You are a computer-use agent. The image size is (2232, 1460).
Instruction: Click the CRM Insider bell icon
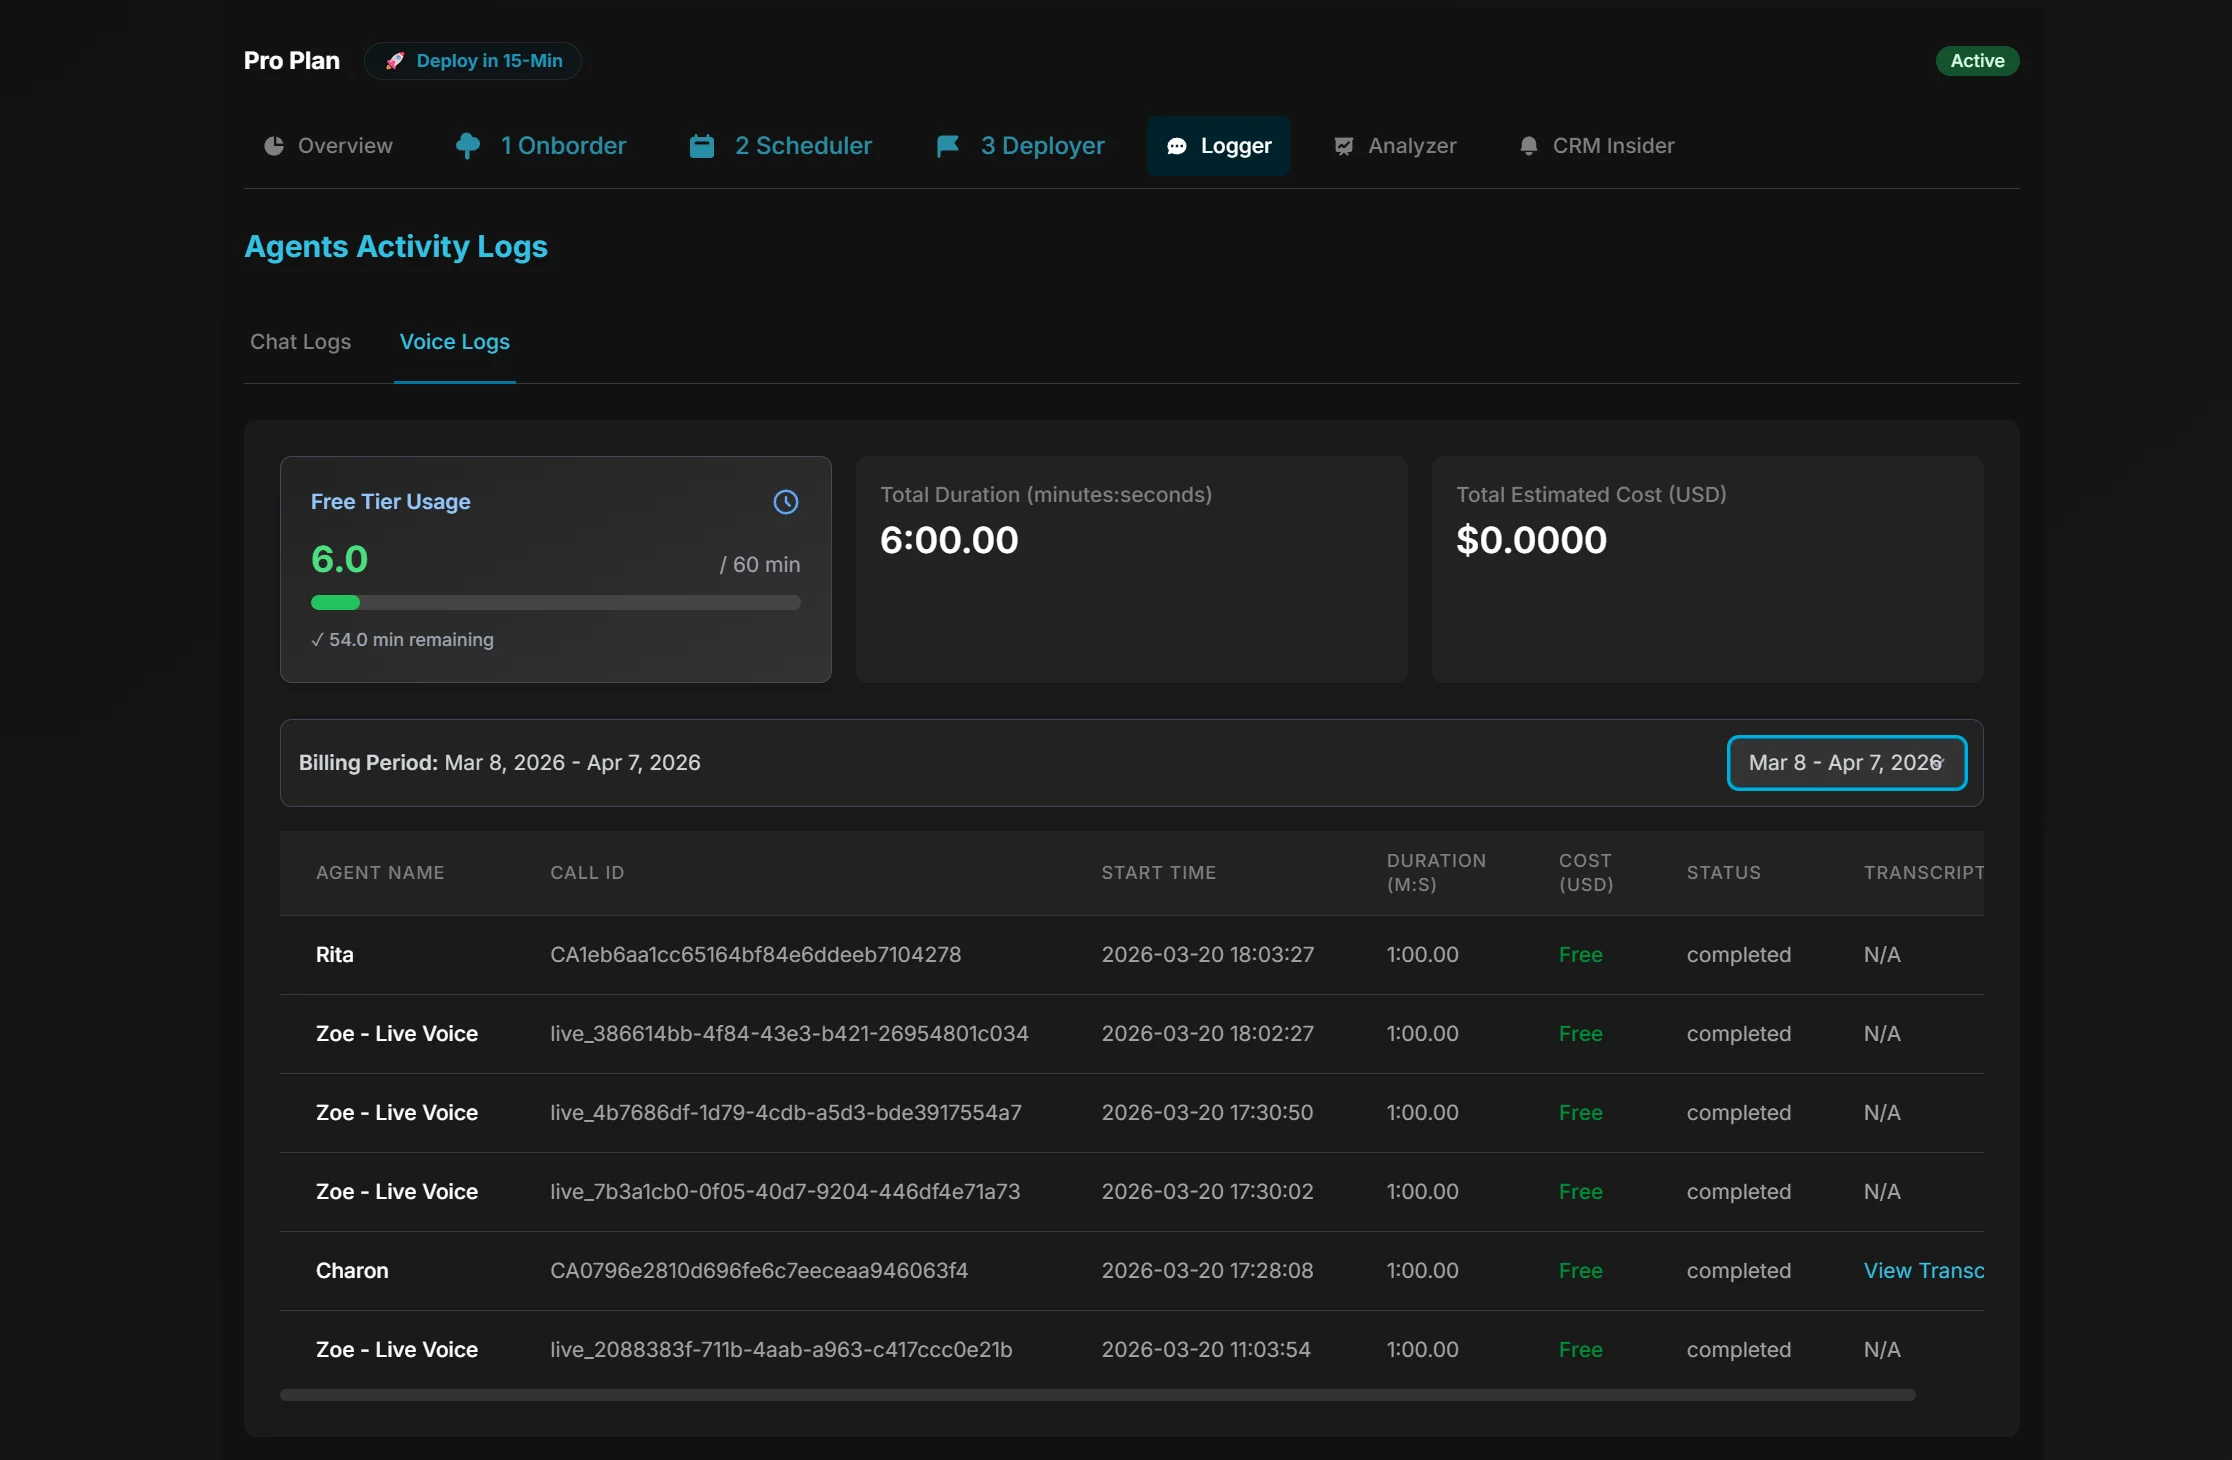[1528, 146]
